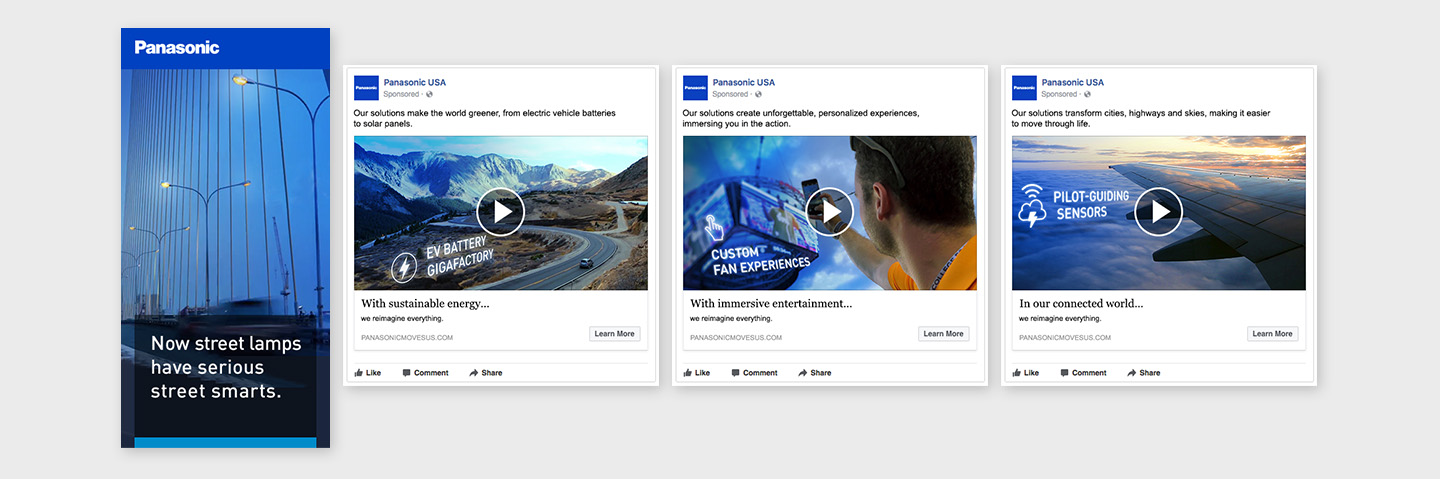Click Sponsored label on the greener-world post
Image resolution: width=1440 pixels, height=479 pixels.
pos(401,94)
